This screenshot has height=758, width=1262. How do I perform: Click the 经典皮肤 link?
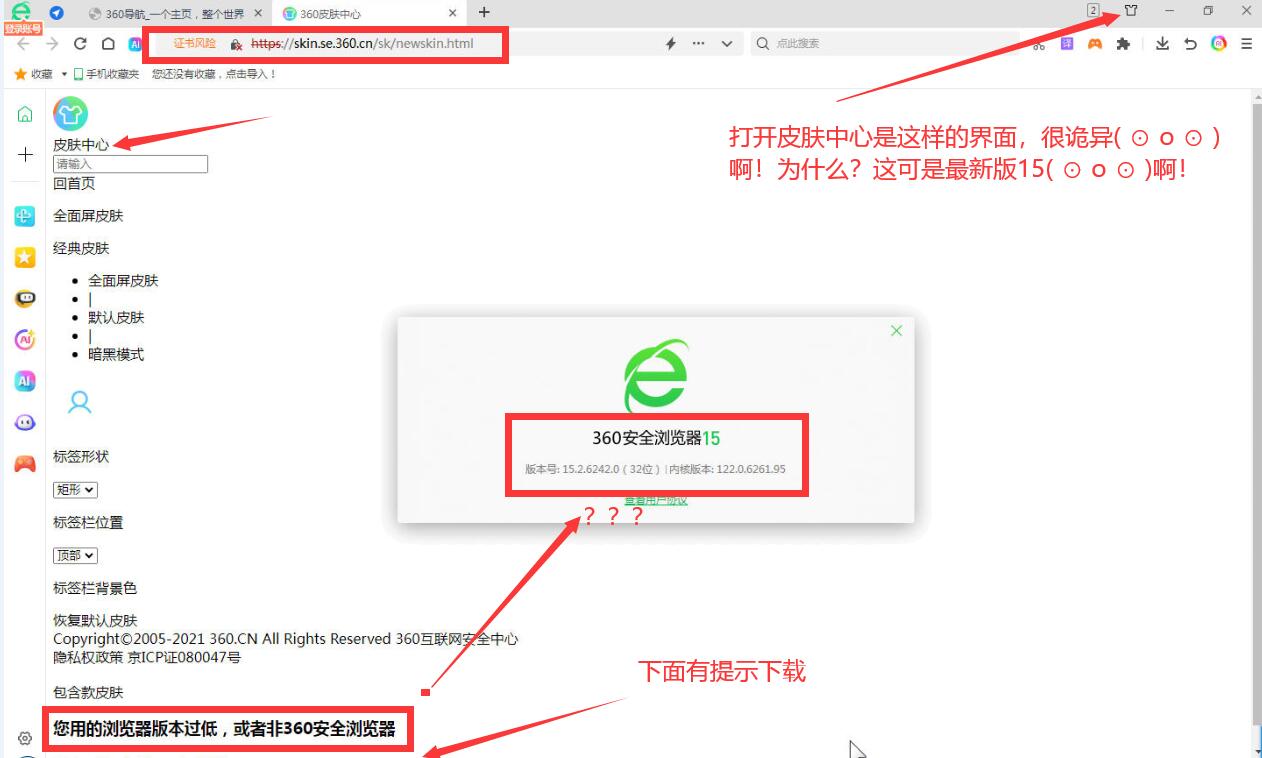tap(81, 248)
